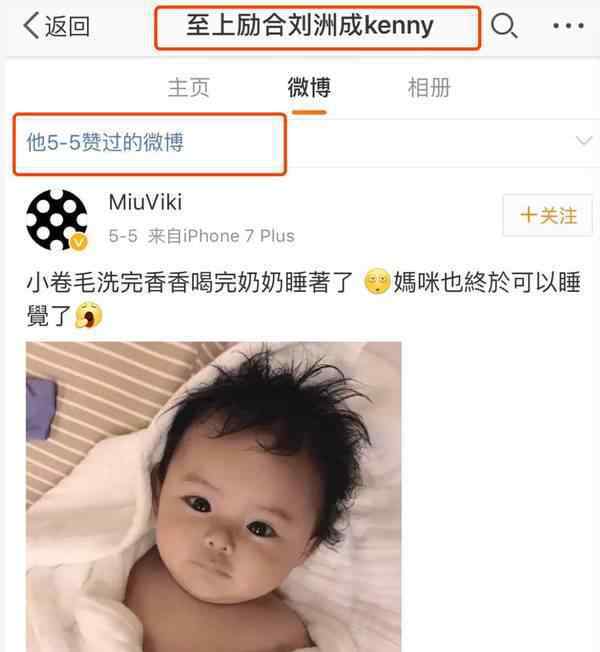Screen dimensions: 600x652
Task: Follow MiuViki with the +关注 button
Action: pos(548,215)
